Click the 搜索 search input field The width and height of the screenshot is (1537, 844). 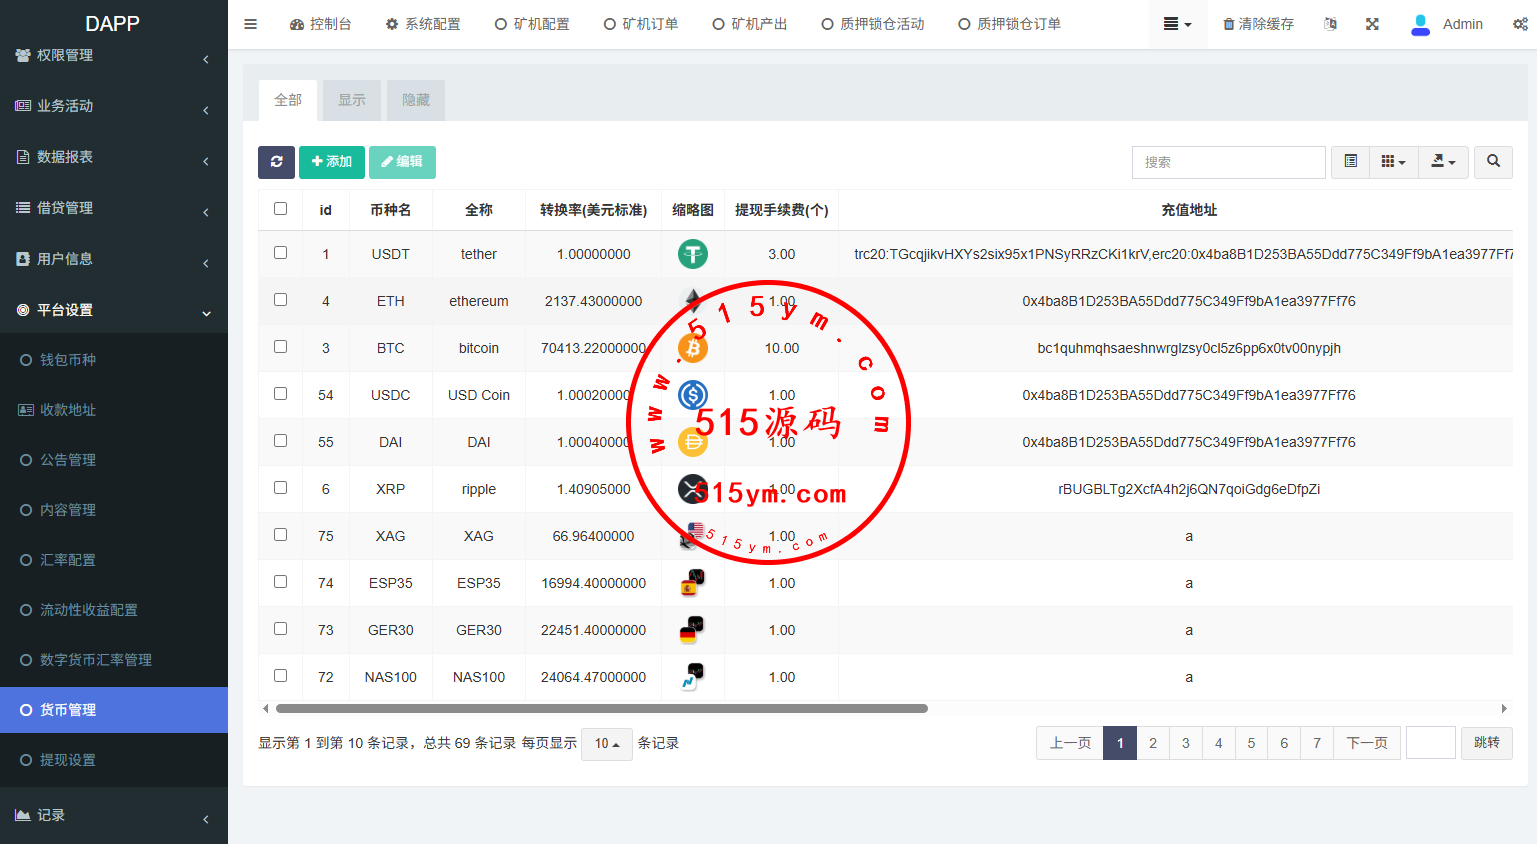point(1228,162)
